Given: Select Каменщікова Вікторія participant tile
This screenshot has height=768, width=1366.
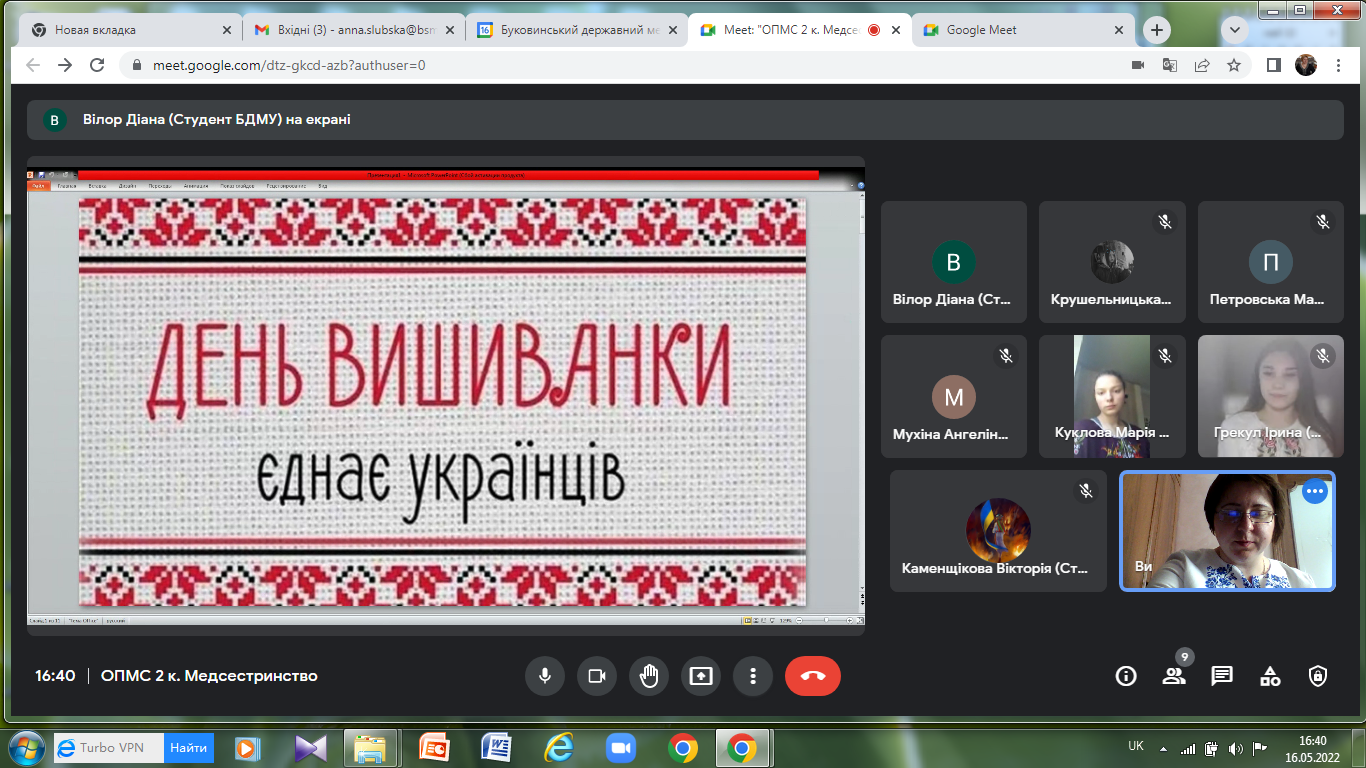Looking at the screenshot, I should pos(998,531).
